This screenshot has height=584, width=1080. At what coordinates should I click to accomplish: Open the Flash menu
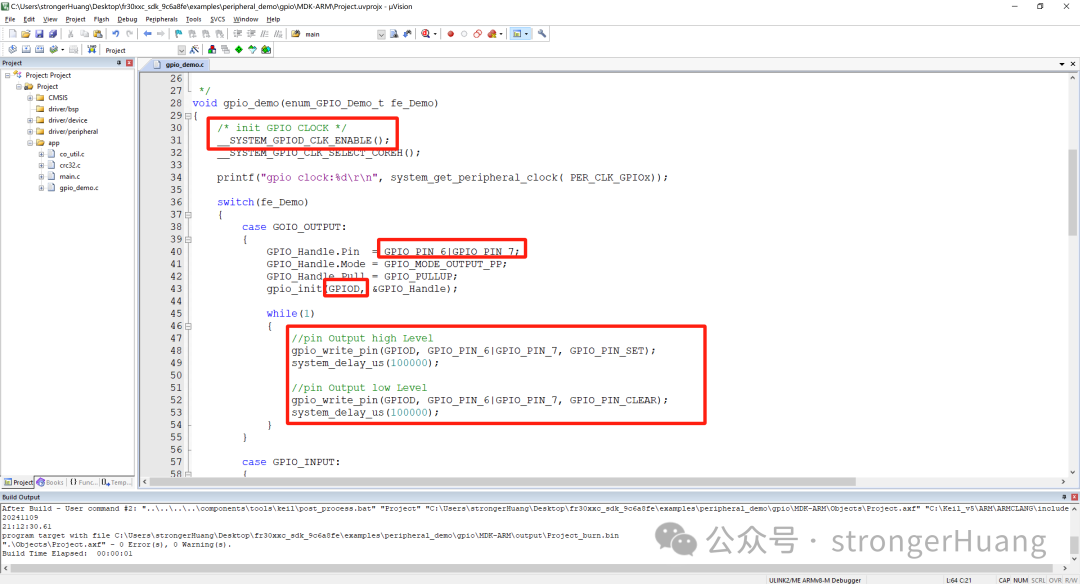pos(101,19)
